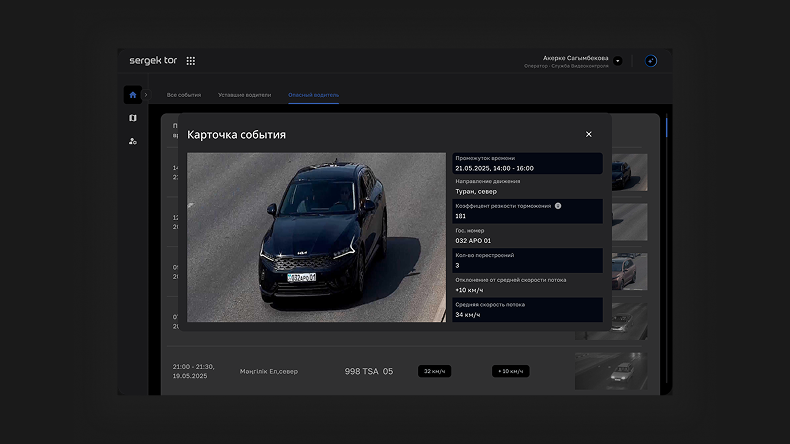Open the thumbnail for the 998 TSA 05 row

click(610, 371)
